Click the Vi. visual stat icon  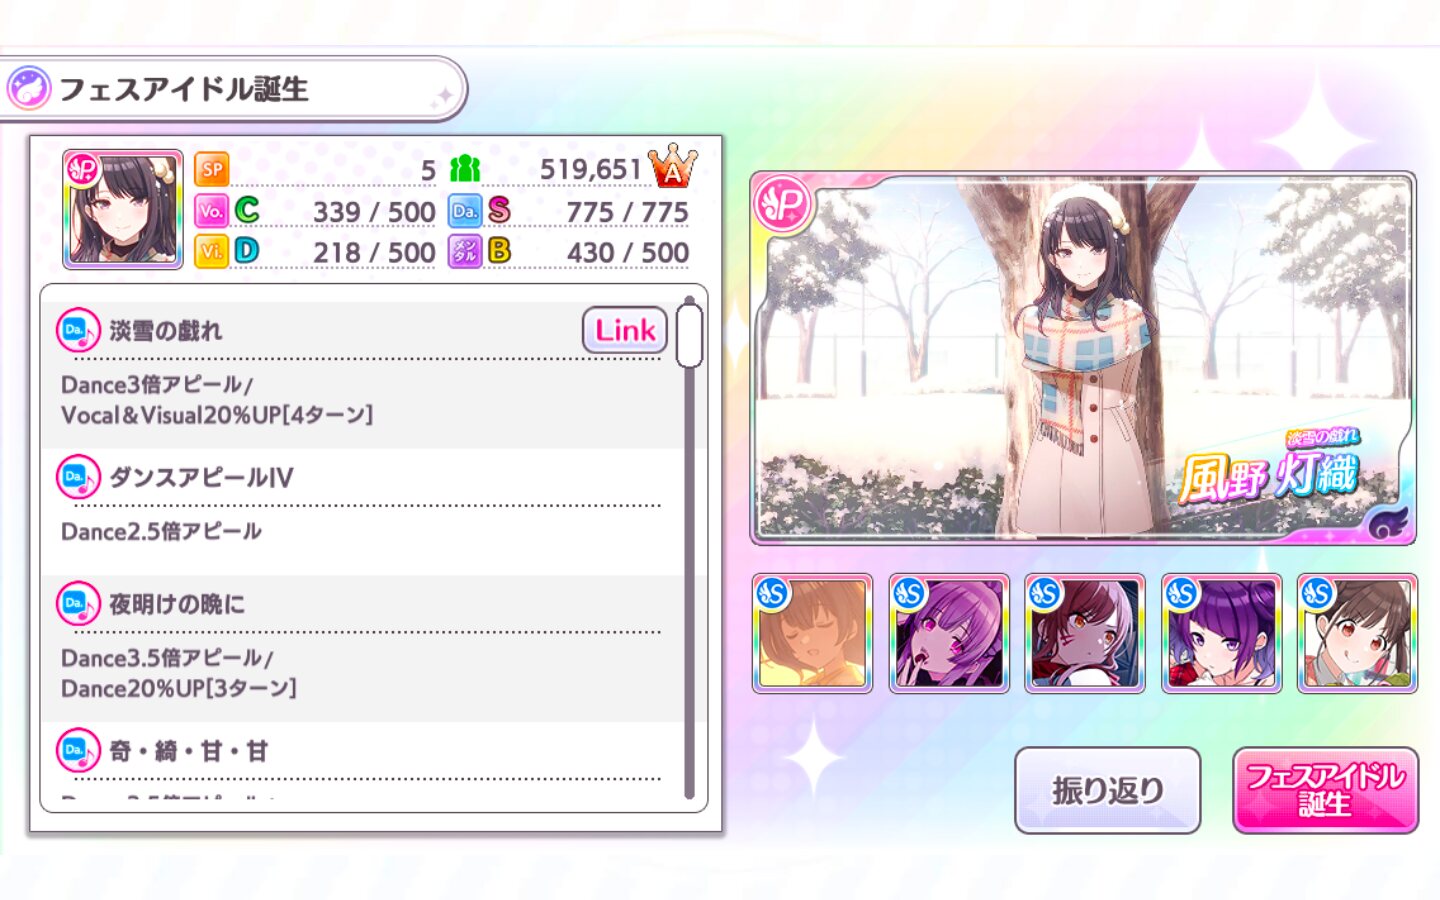tap(211, 251)
